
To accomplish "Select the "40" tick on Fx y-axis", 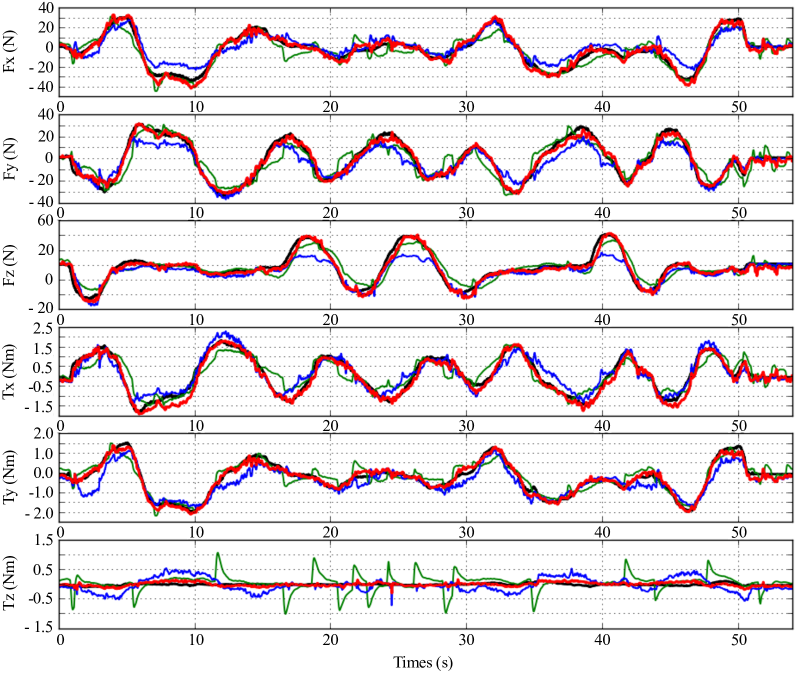I will (45, 9).
